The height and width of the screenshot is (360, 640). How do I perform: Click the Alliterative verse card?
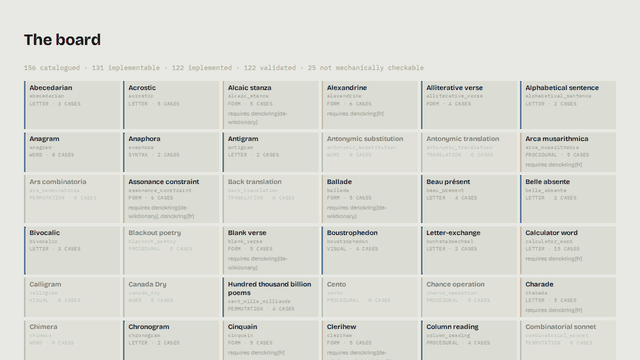469,105
